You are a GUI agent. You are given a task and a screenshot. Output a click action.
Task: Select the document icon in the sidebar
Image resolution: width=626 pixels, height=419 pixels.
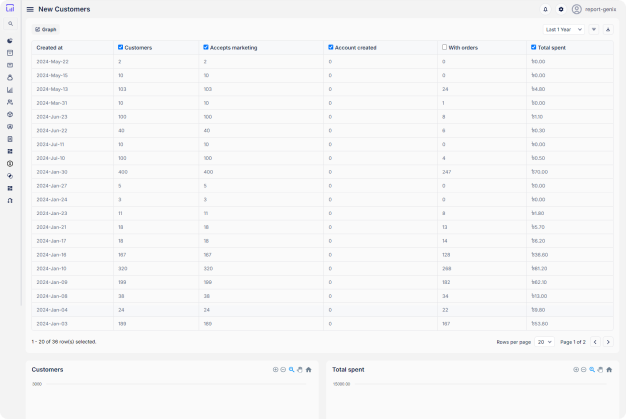tap(10, 139)
